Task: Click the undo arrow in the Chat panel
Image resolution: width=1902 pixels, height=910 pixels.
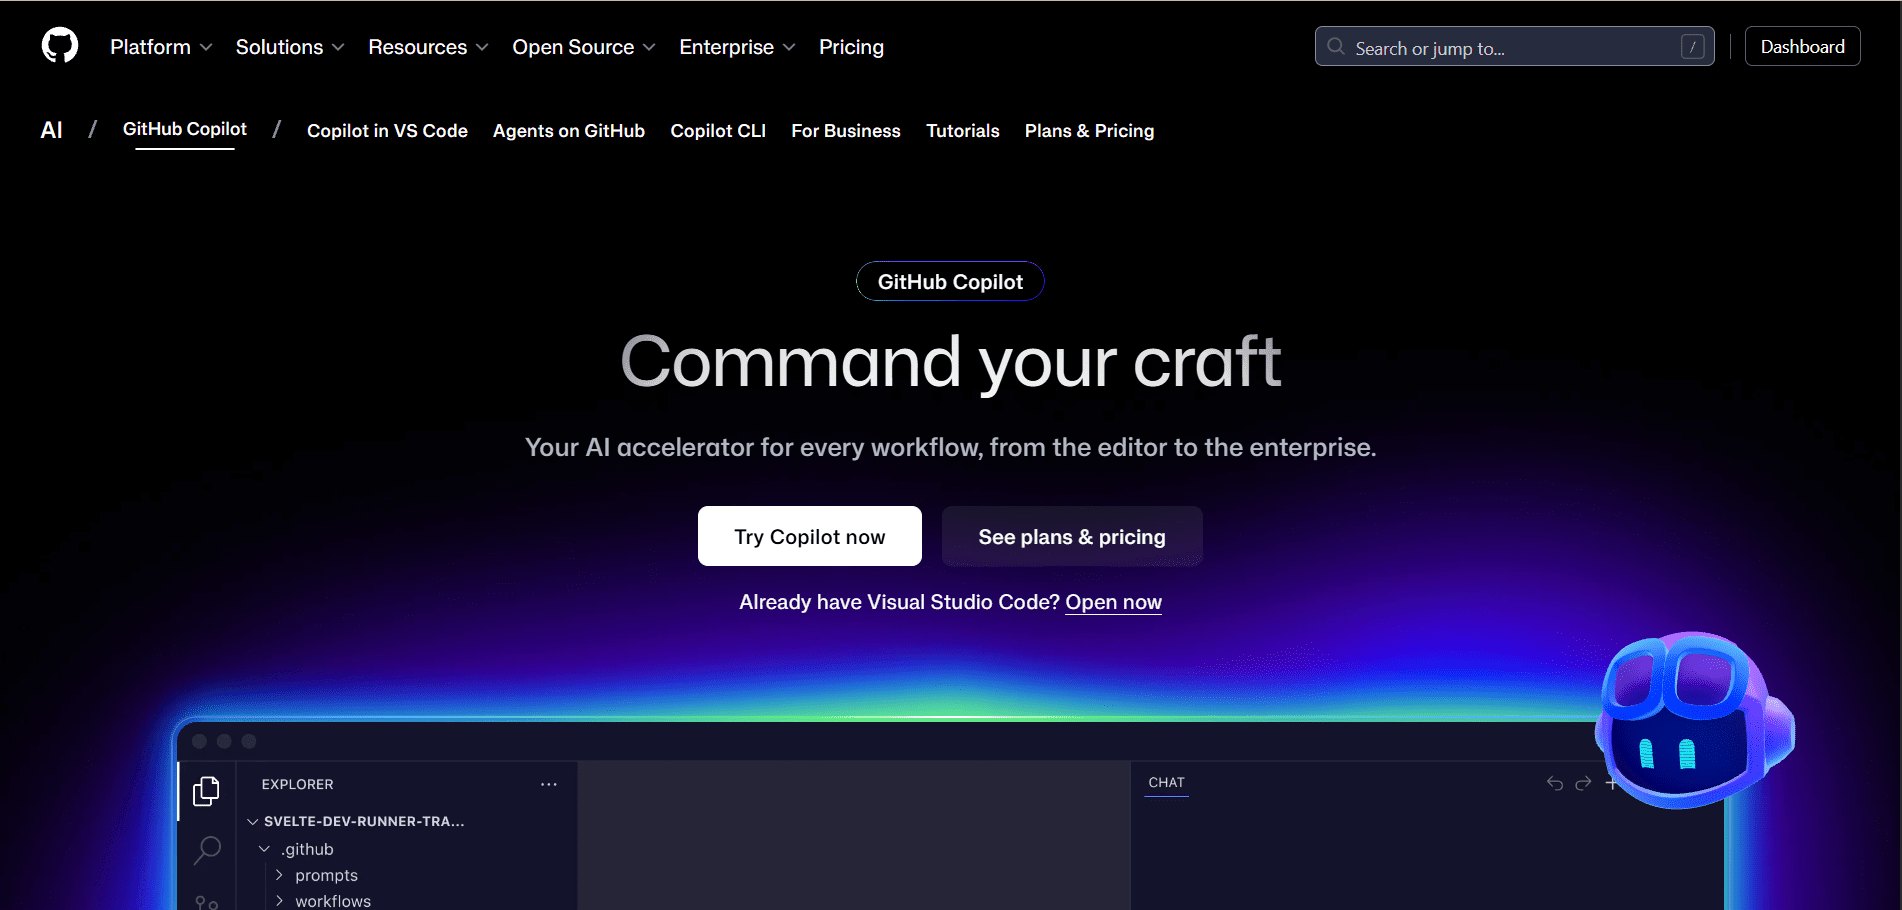Action: [x=1554, y=783]
